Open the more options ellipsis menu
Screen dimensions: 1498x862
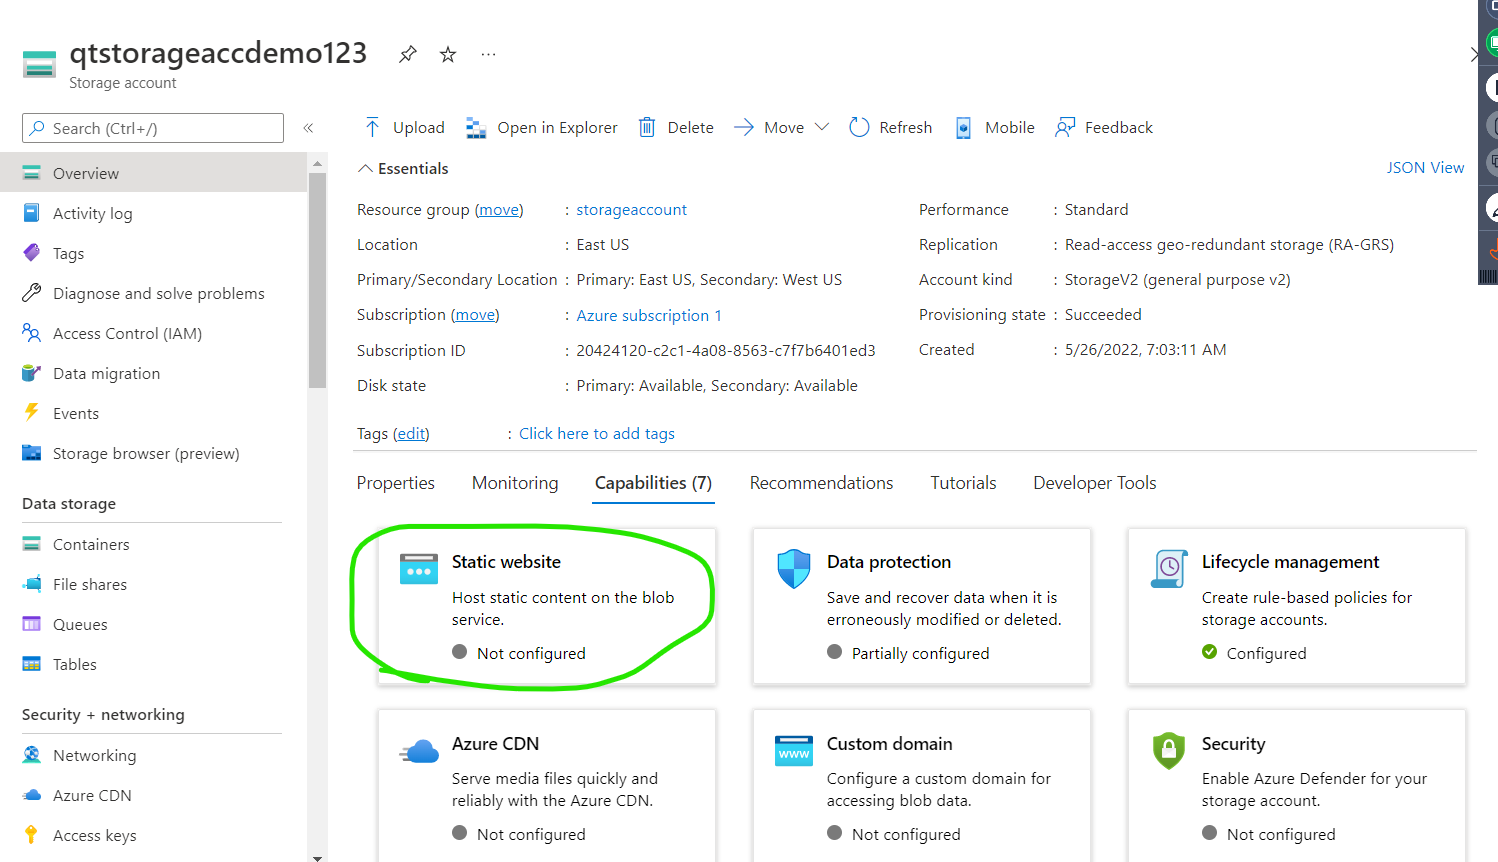tap(488, 54)
